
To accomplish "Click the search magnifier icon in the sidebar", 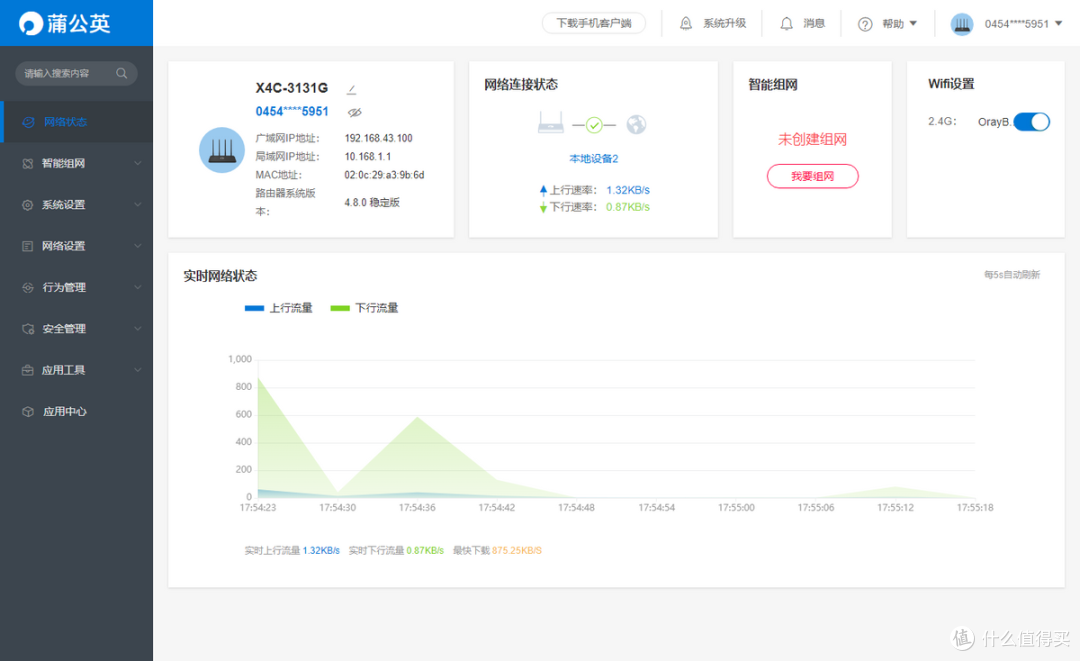I will pyautogui.click(x=122, y=73).
